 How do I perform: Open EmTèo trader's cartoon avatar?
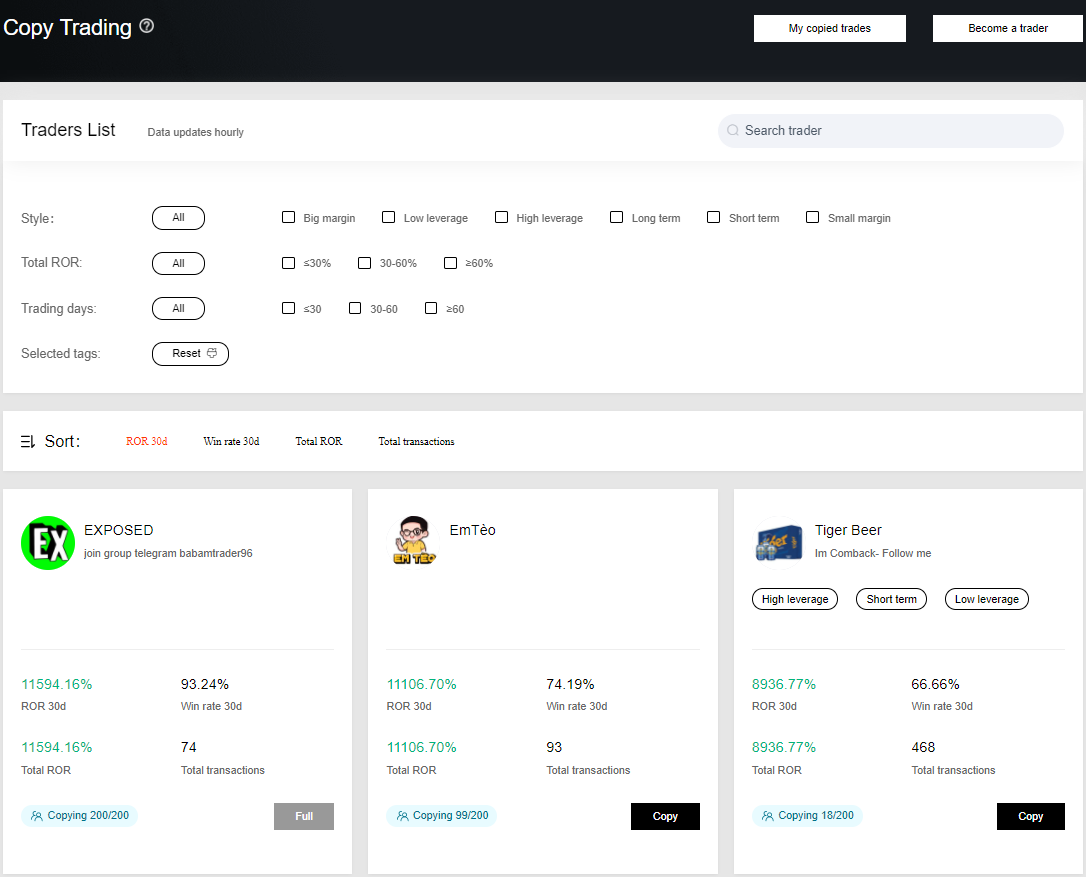[413, 541]
